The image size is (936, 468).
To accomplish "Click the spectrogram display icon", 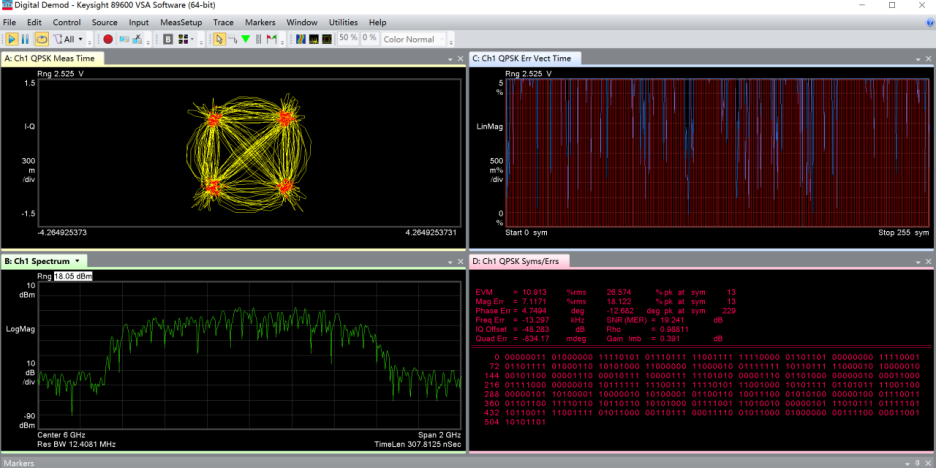I will pos(300,39).
